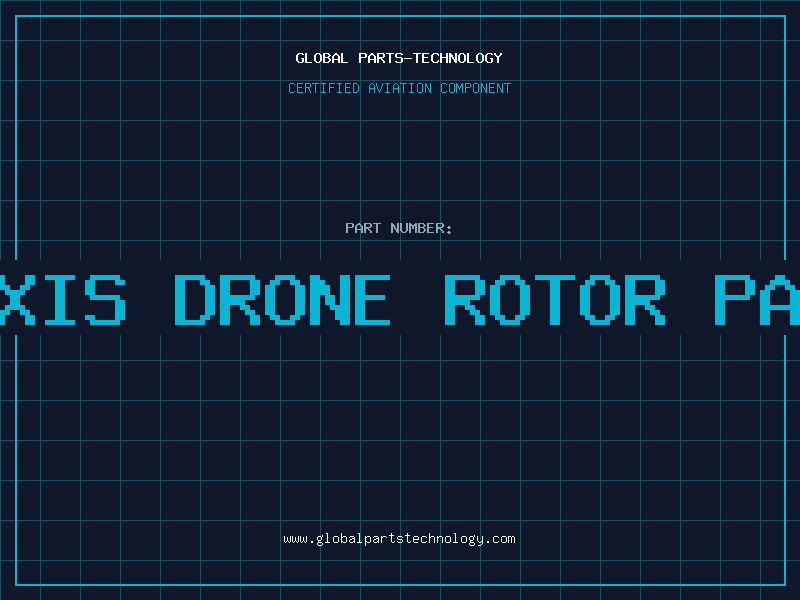
Task: Select the word AVIATION in the subtitle
Action: (x=400, y=88)
